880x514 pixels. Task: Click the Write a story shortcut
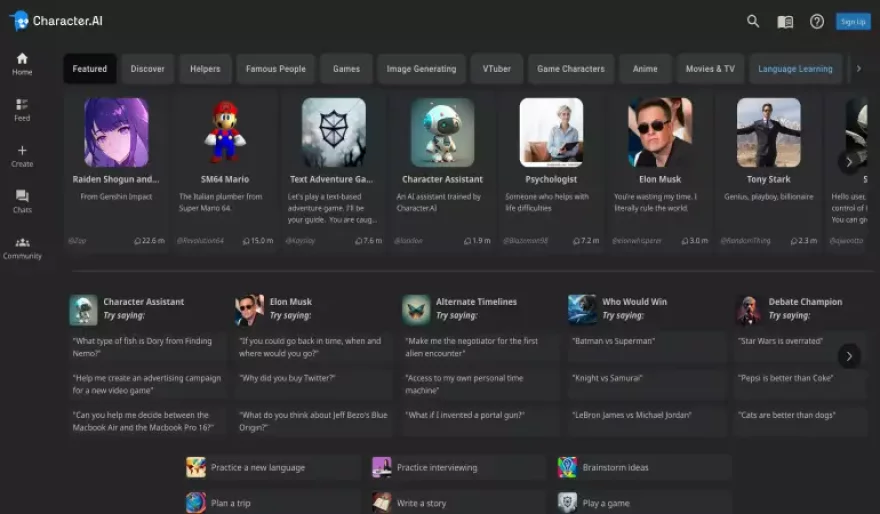459,503
